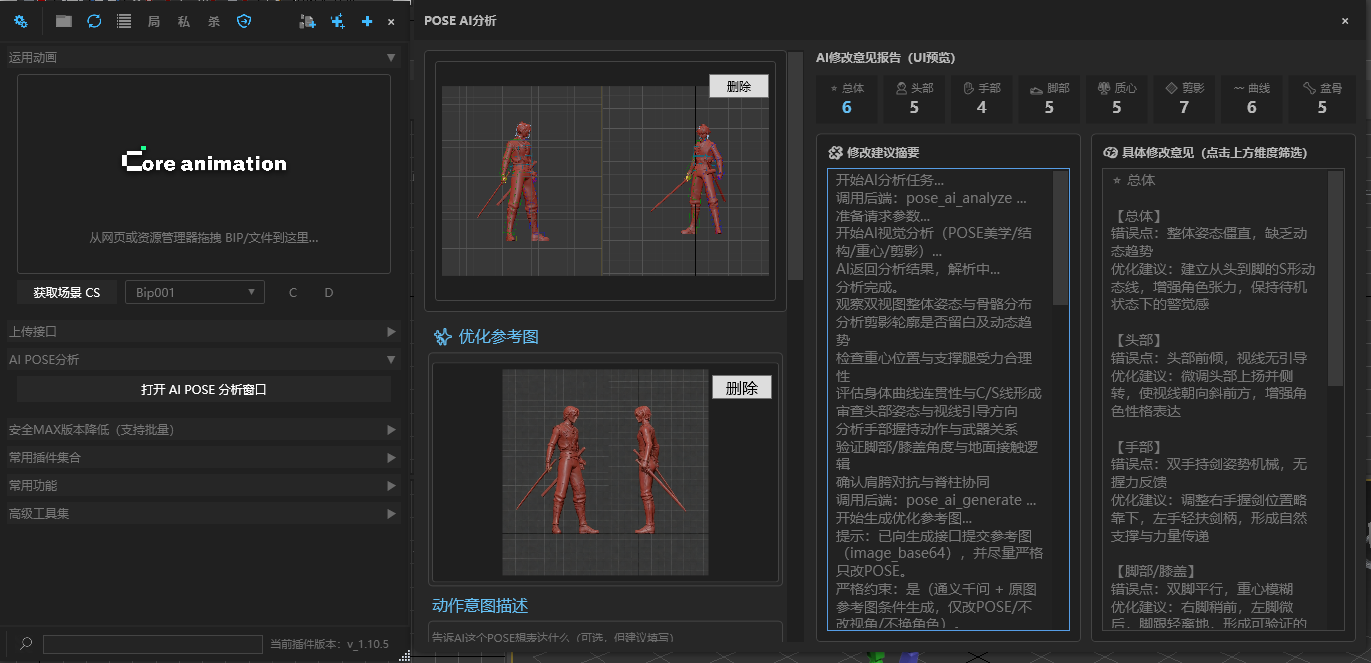Expand the 上传接口 section
The width and height of the screenshot is (1371, 663).
(x=204, y=331)
